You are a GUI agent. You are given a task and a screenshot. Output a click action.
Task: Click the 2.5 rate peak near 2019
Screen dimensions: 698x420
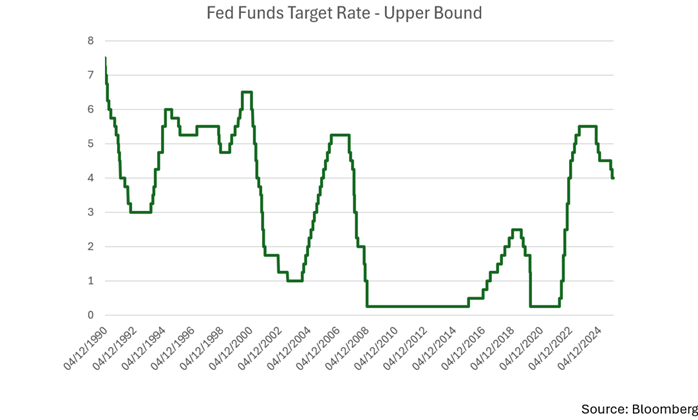[516, 229]
